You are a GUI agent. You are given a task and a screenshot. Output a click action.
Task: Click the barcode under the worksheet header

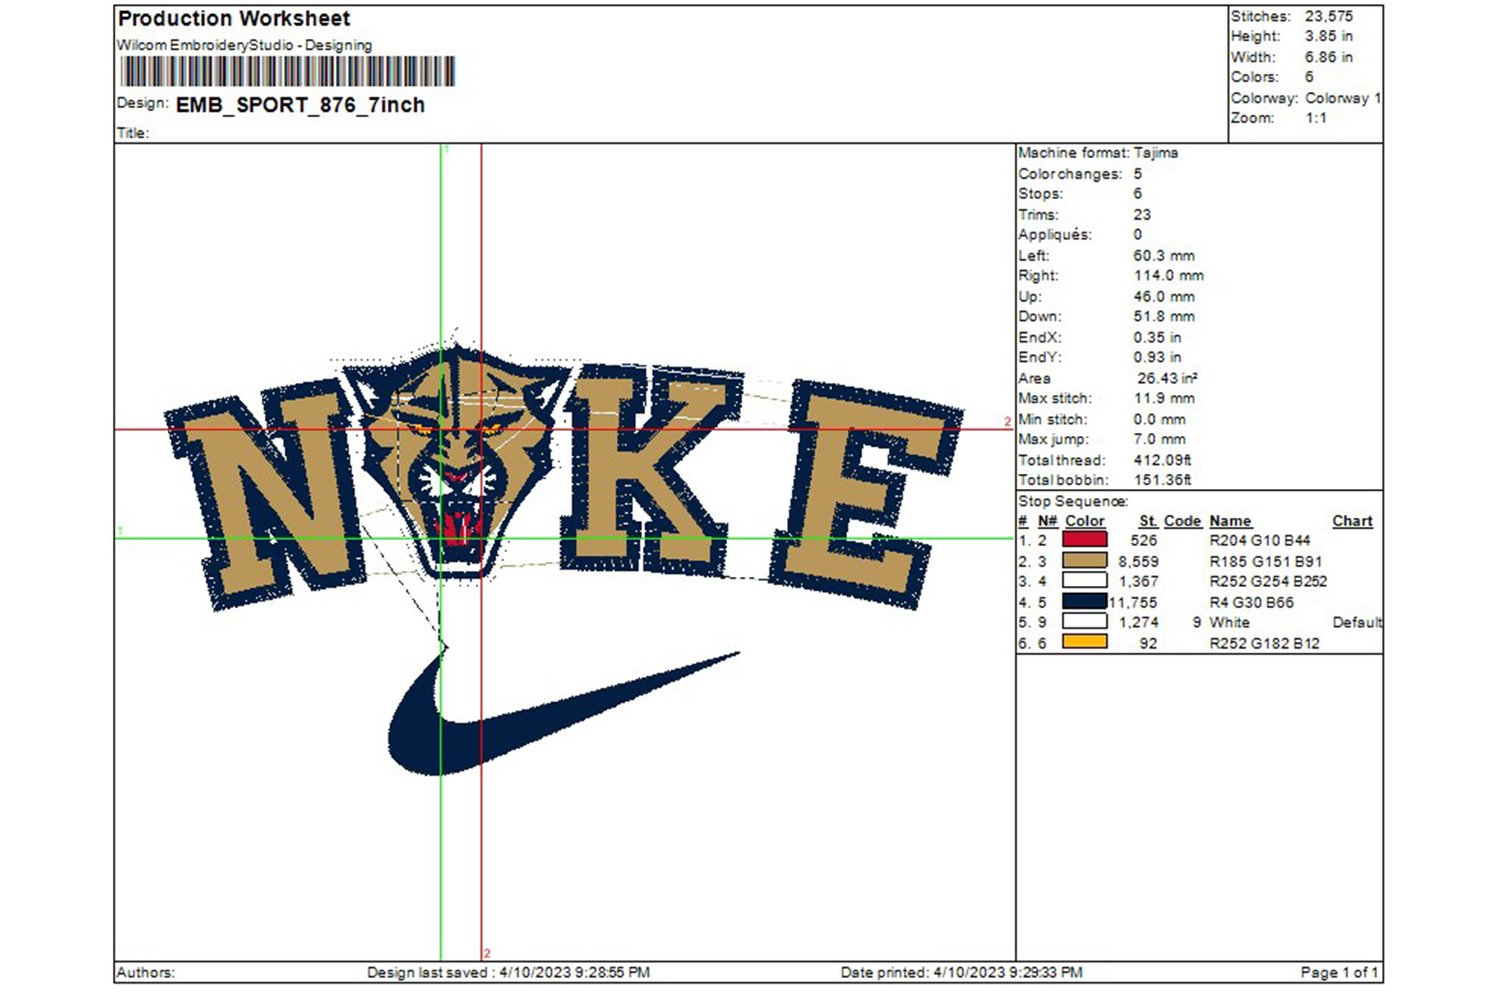coord(288,72)
